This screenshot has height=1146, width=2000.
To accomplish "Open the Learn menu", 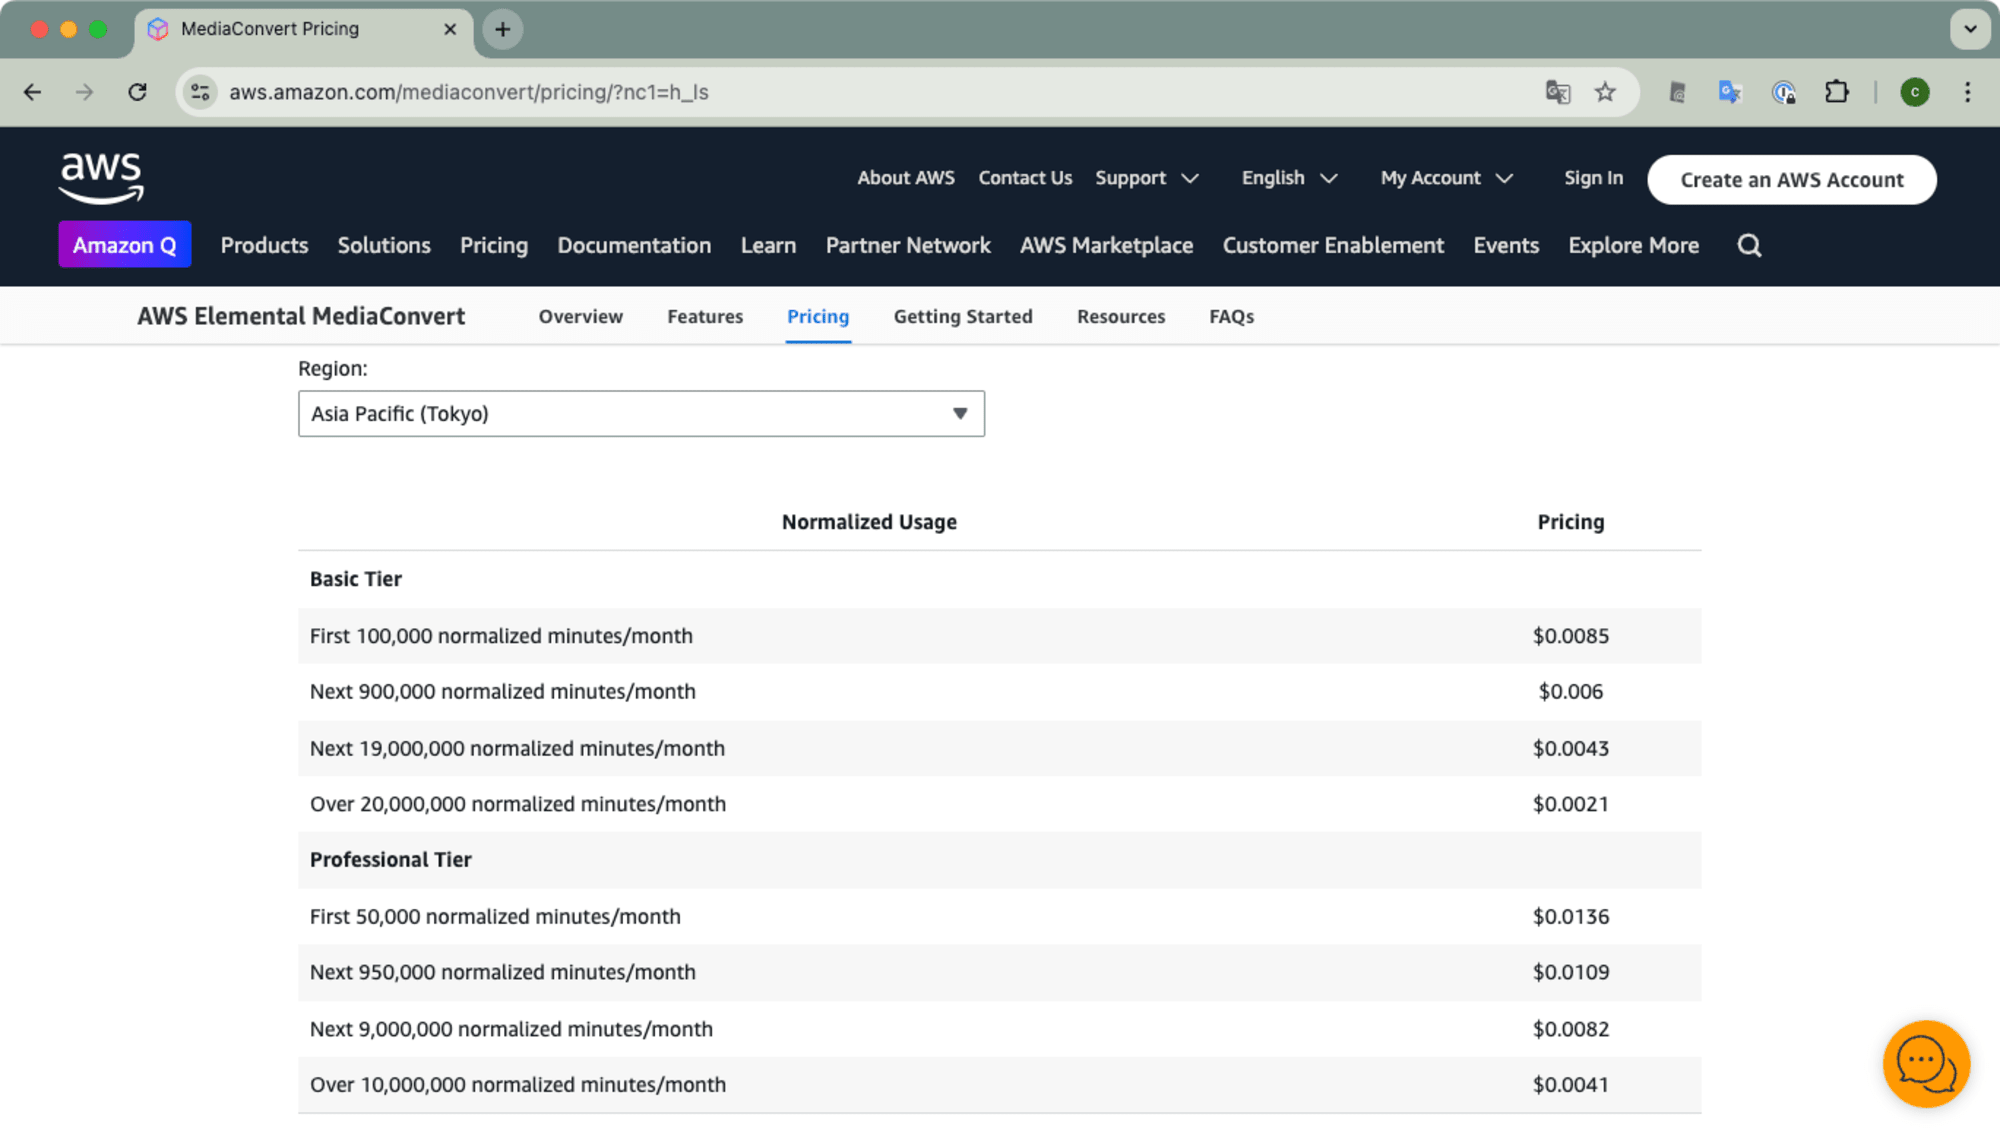I will coord(768,246).
